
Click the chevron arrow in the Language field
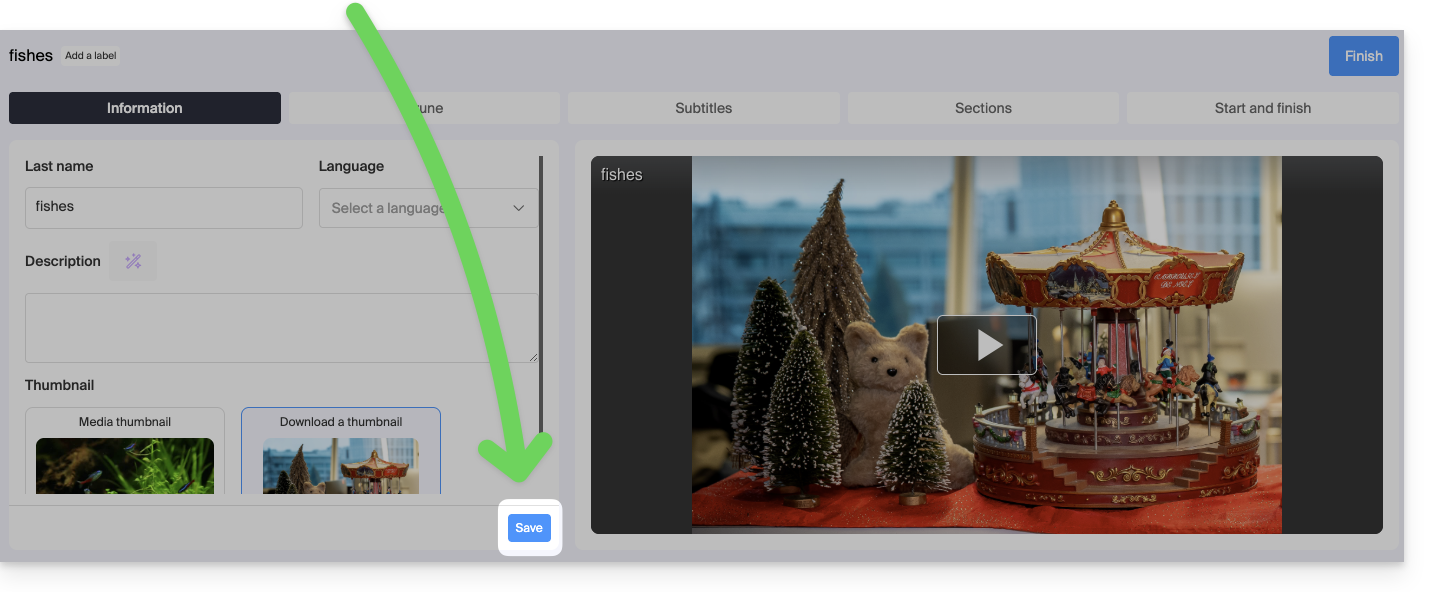click(x=518, y=208)
